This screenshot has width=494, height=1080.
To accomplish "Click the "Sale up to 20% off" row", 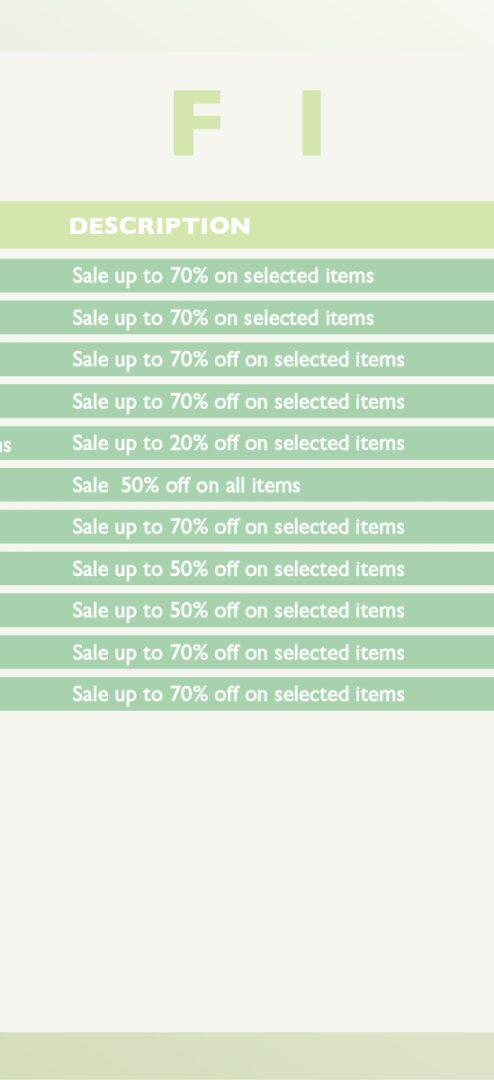I will point(247,443).
